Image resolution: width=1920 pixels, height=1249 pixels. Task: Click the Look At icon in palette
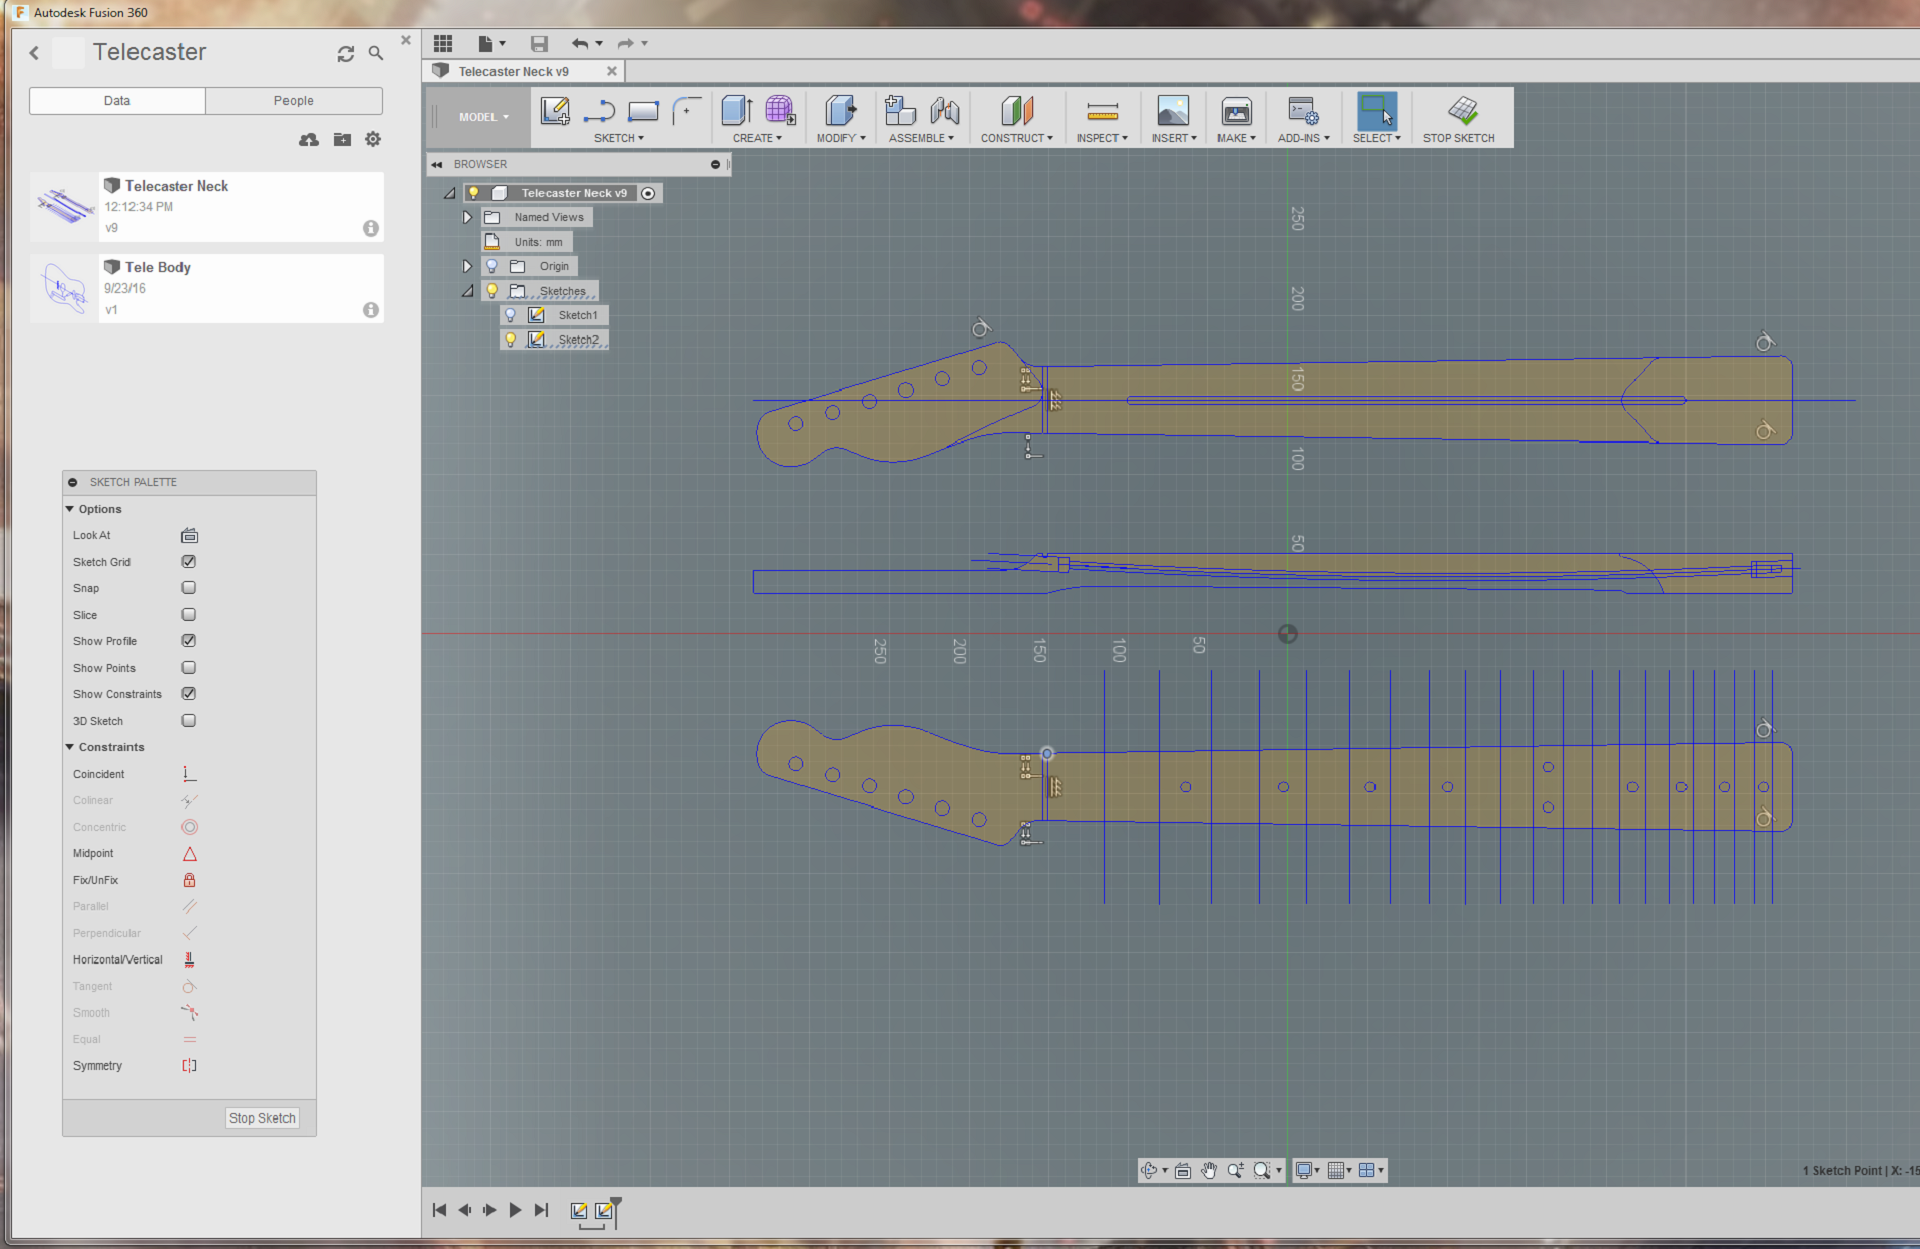point(189,536)
